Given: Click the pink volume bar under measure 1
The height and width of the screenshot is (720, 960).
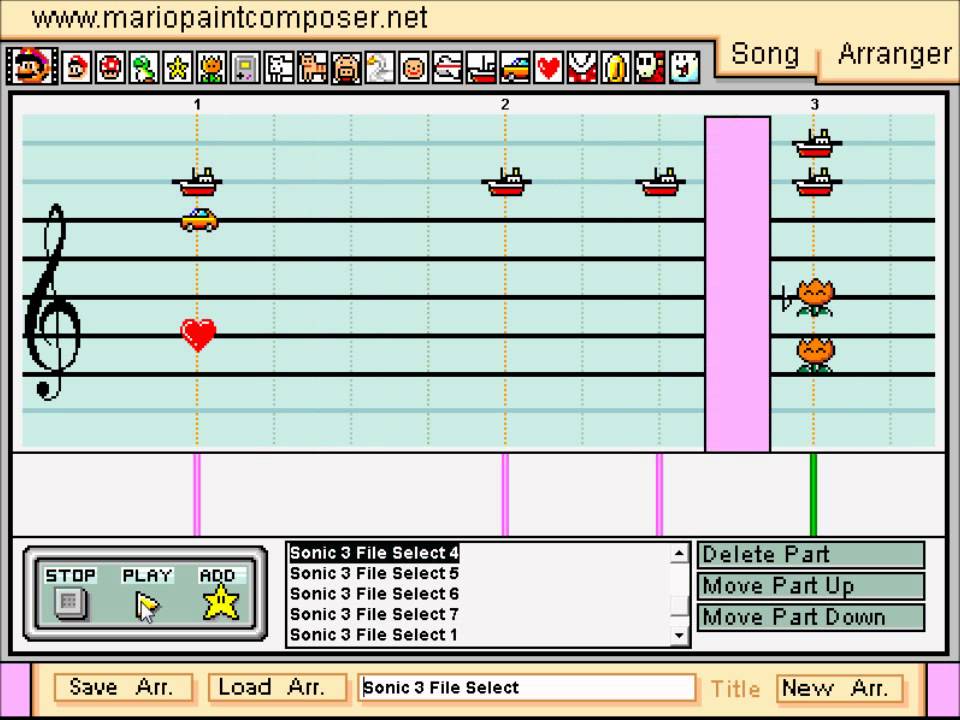Looking at the screenshot, I should [x=197, y=495].
